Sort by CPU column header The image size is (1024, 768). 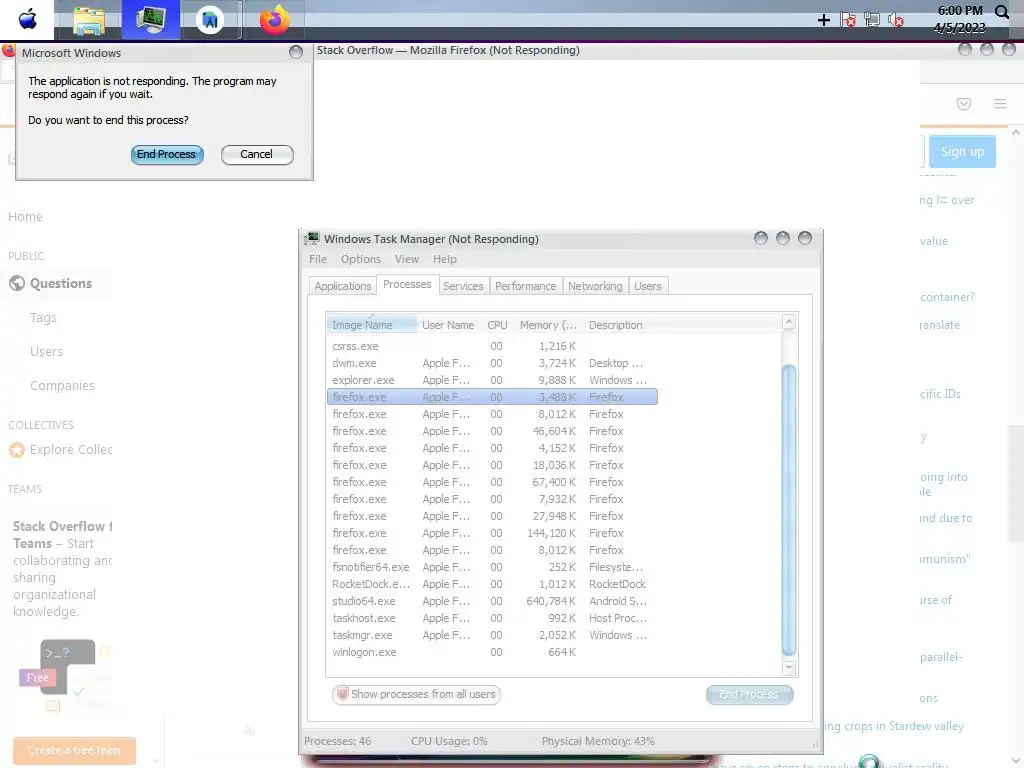point(497,325)
